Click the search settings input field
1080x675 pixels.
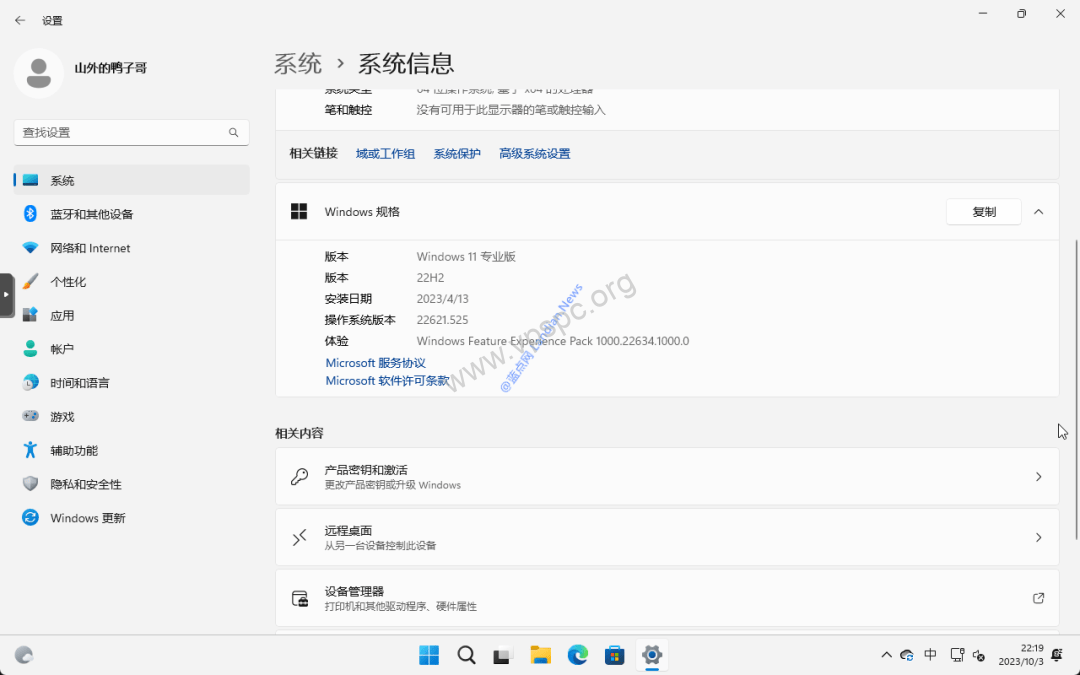pos(132,132)
